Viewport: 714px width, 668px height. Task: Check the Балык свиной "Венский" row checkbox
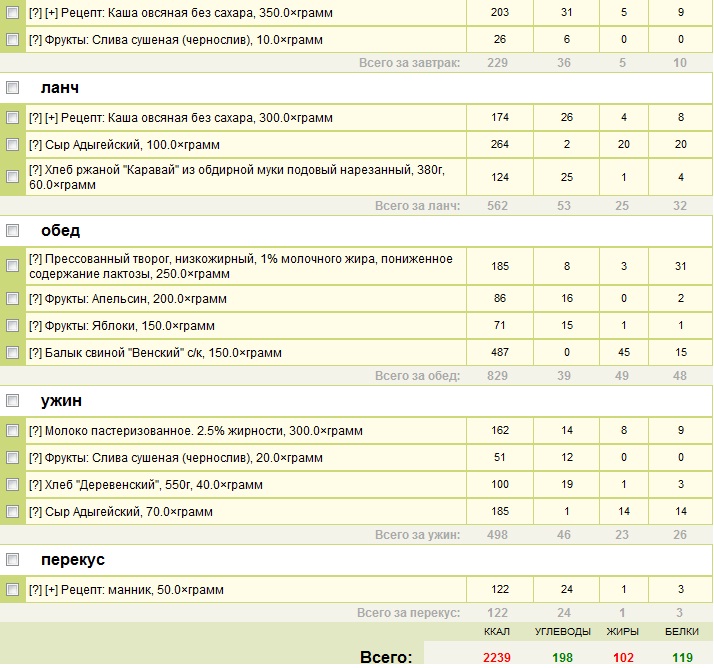tap(13, 353)
